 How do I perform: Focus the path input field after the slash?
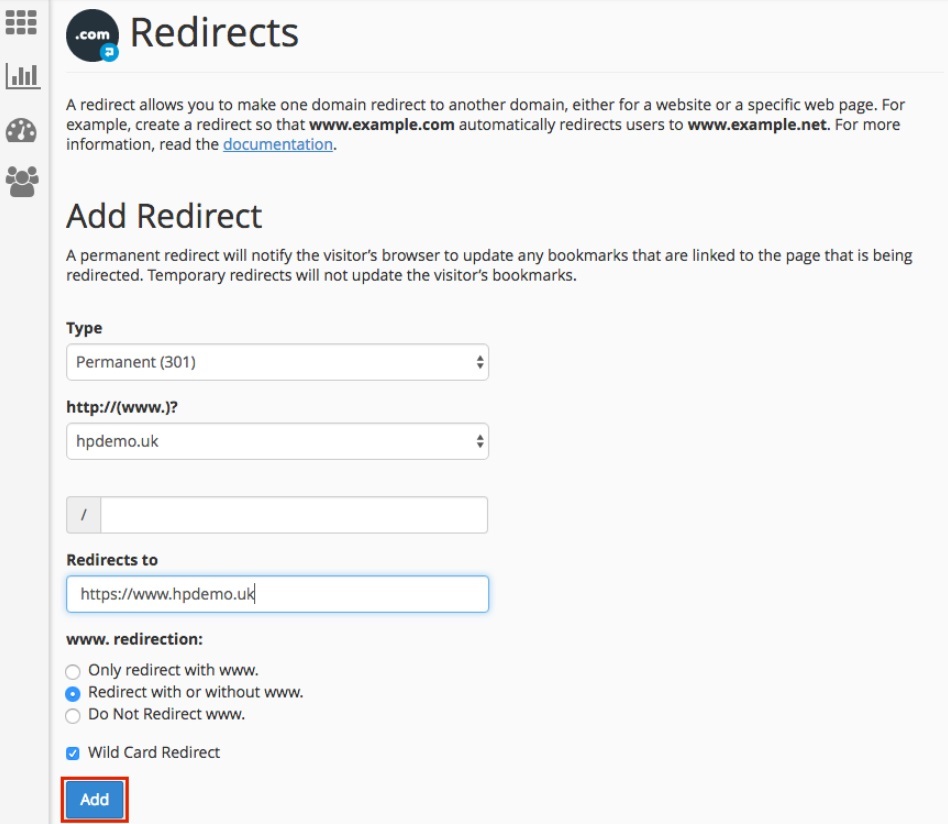tap(295, 514)
